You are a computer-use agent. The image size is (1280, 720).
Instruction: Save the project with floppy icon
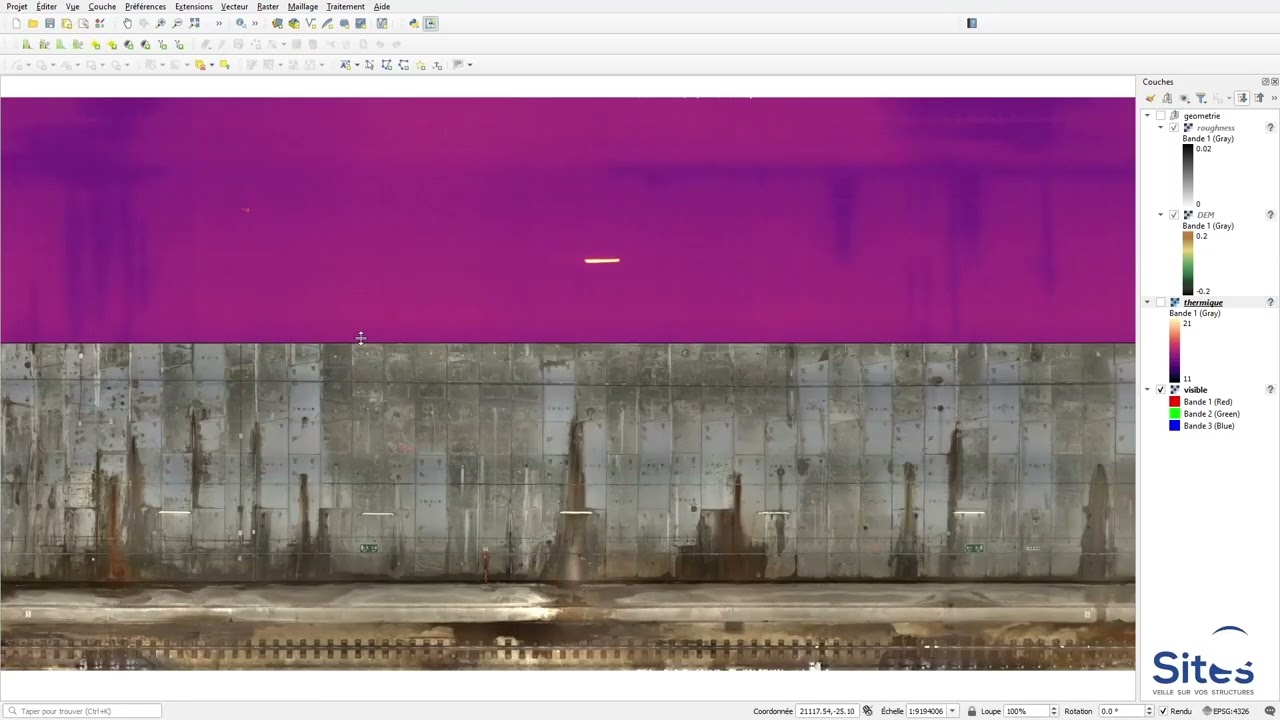50,24
